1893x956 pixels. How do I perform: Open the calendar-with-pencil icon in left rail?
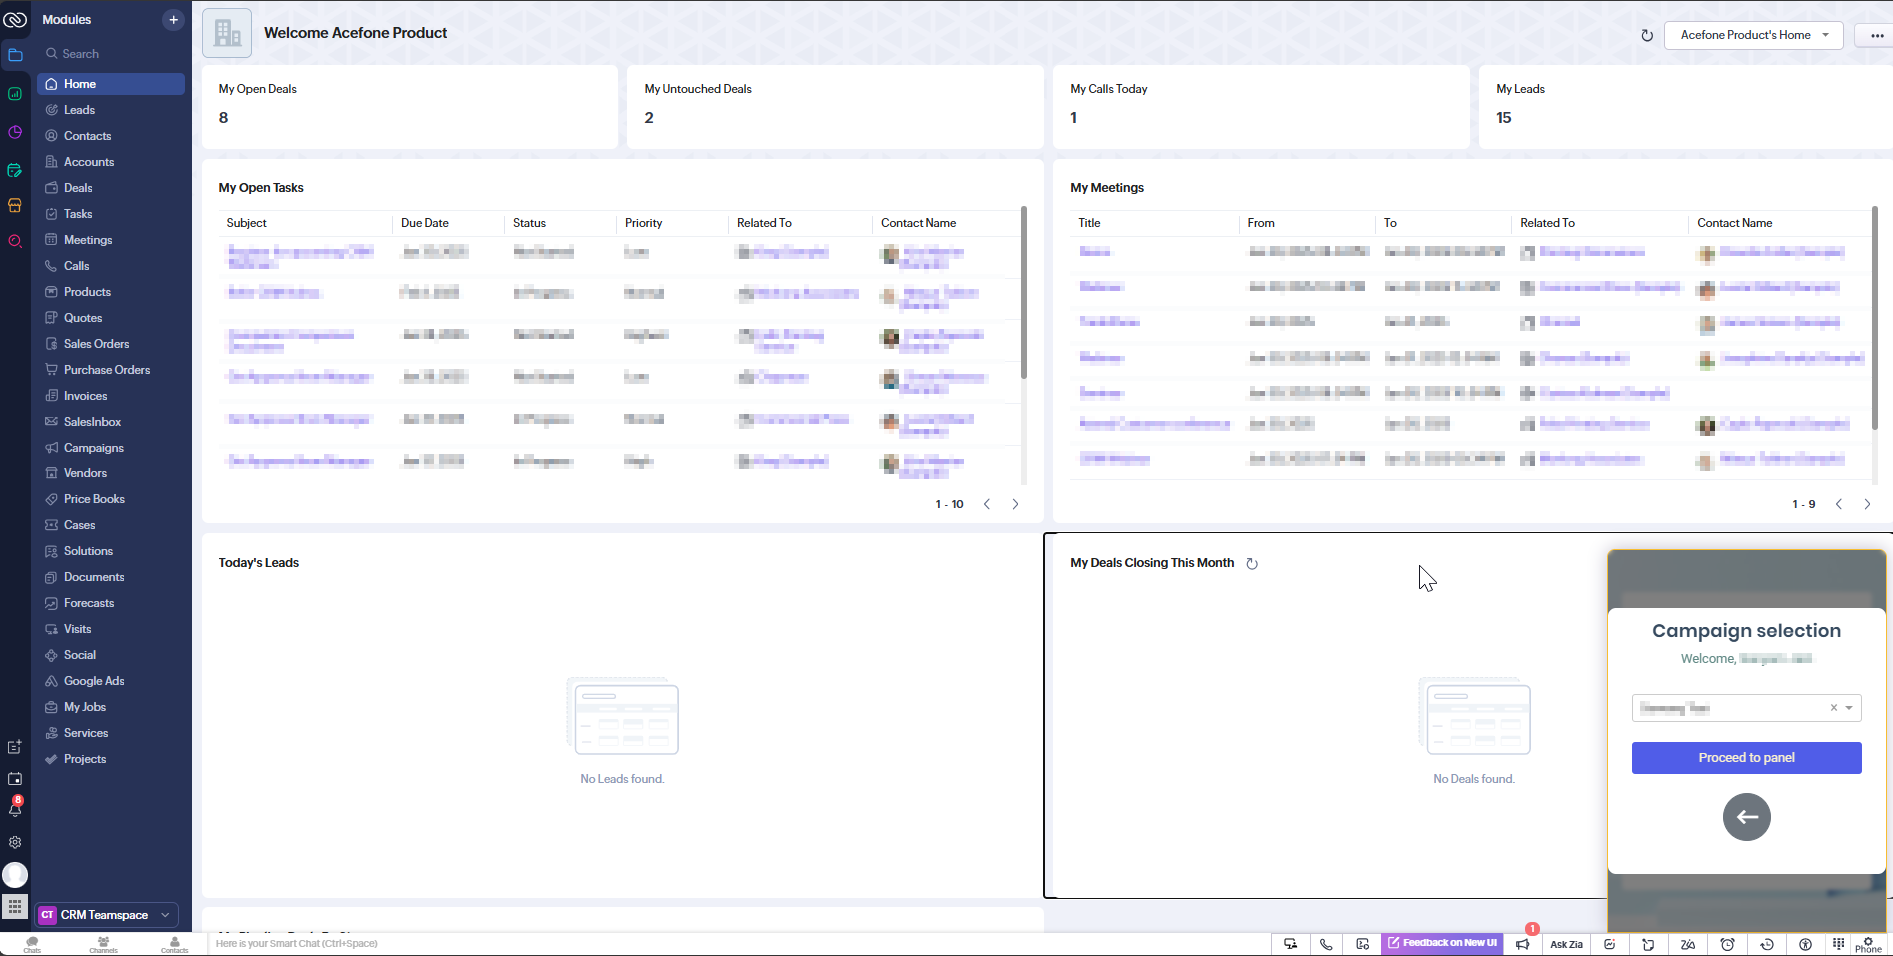coord(15,171)
